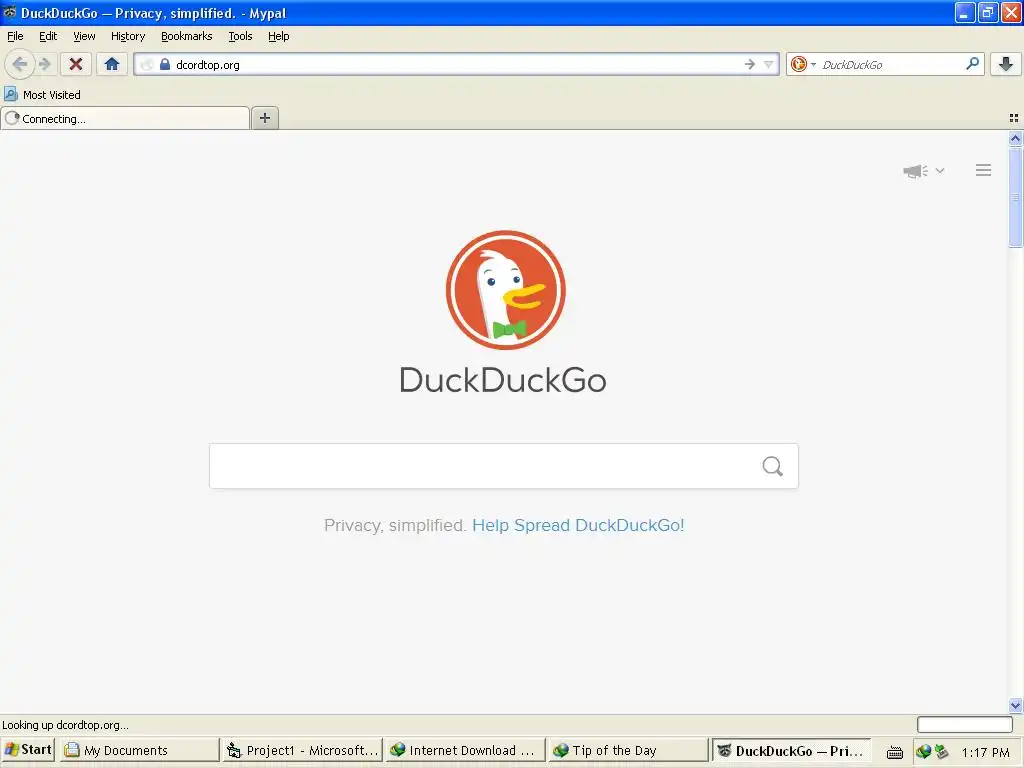1024x768 pixels.
Task: Open the hamburger menu on the page
Action: (984, 170)
